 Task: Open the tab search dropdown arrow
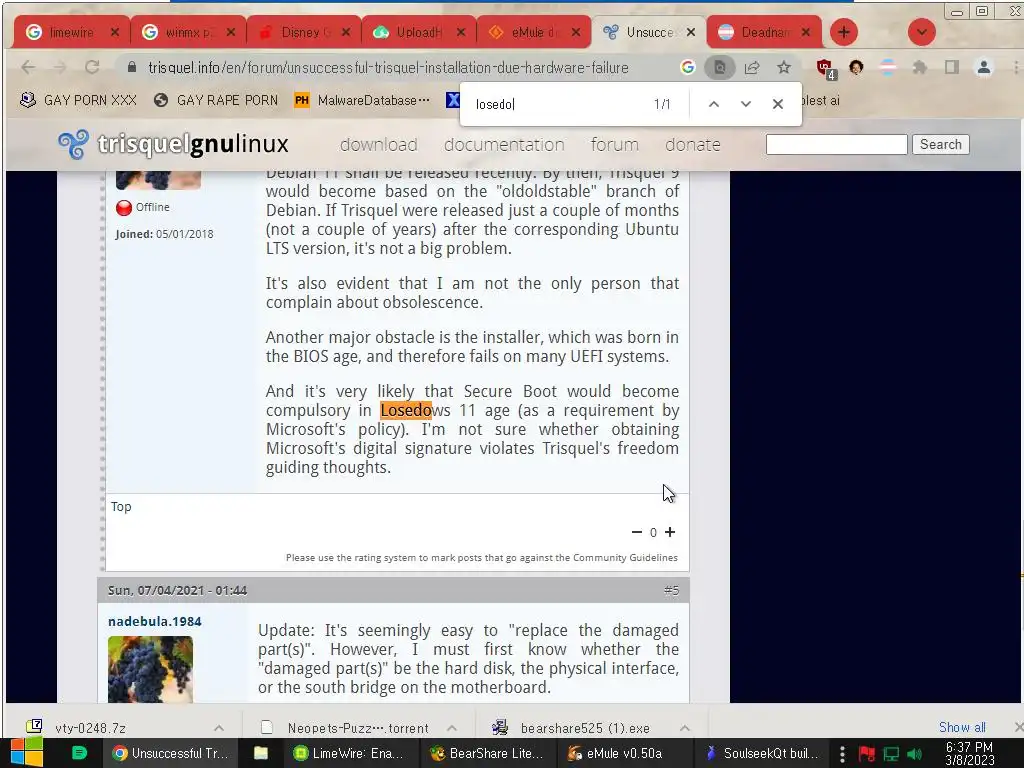921,32
